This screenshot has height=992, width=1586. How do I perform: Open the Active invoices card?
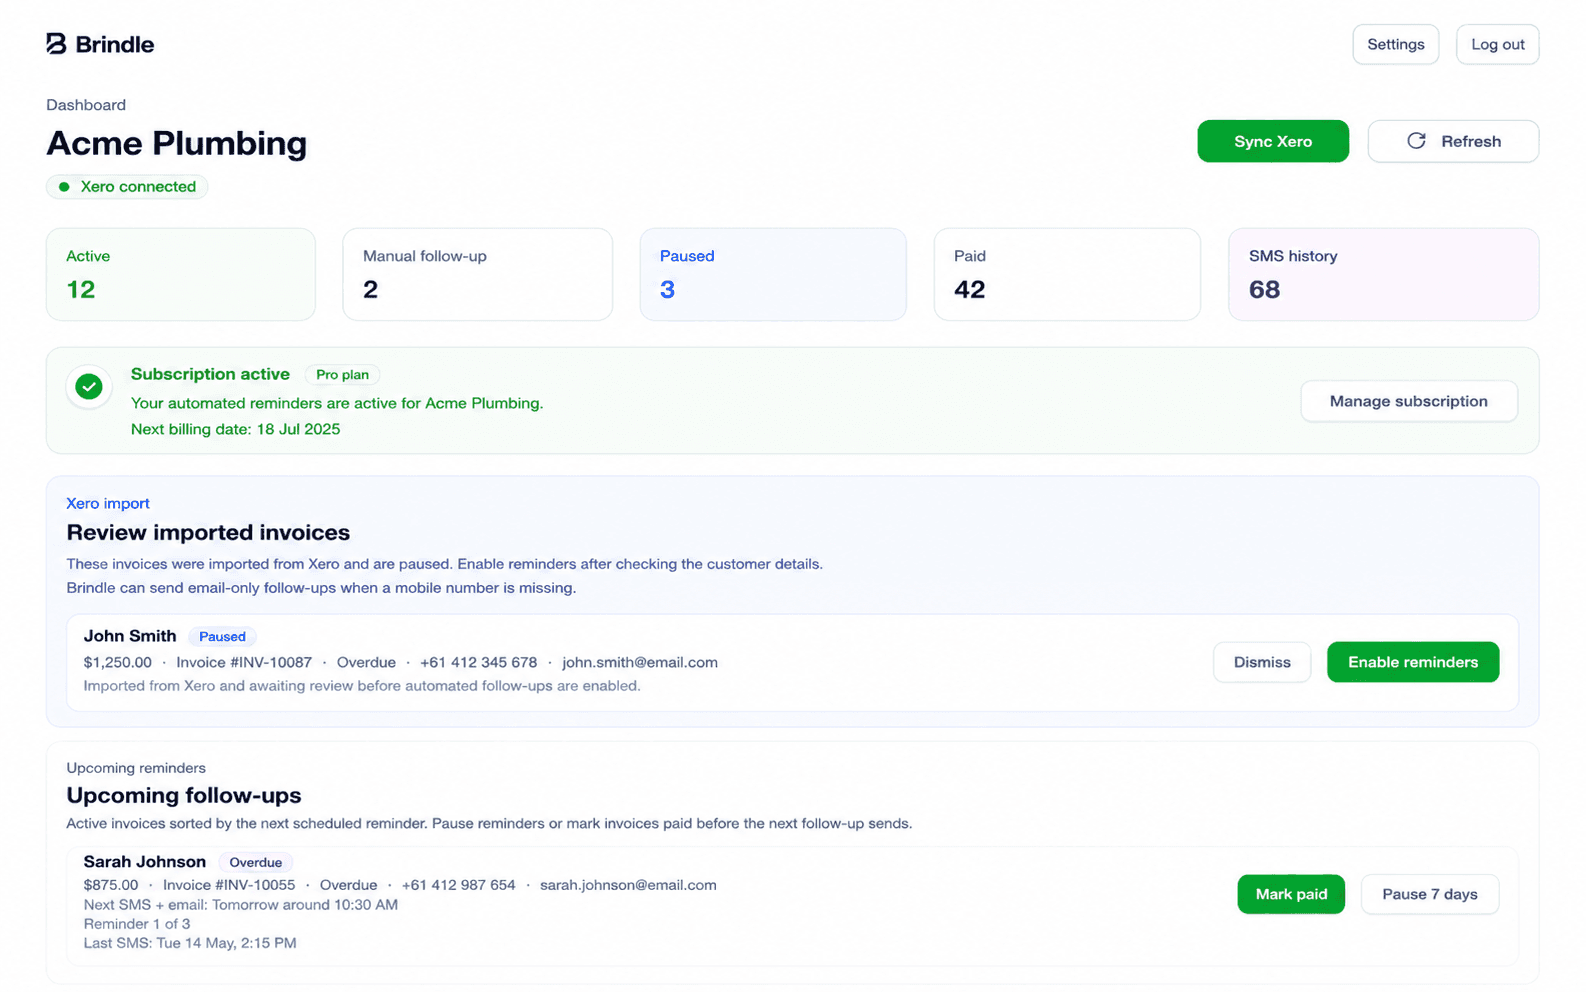click(x=181, y=274)
